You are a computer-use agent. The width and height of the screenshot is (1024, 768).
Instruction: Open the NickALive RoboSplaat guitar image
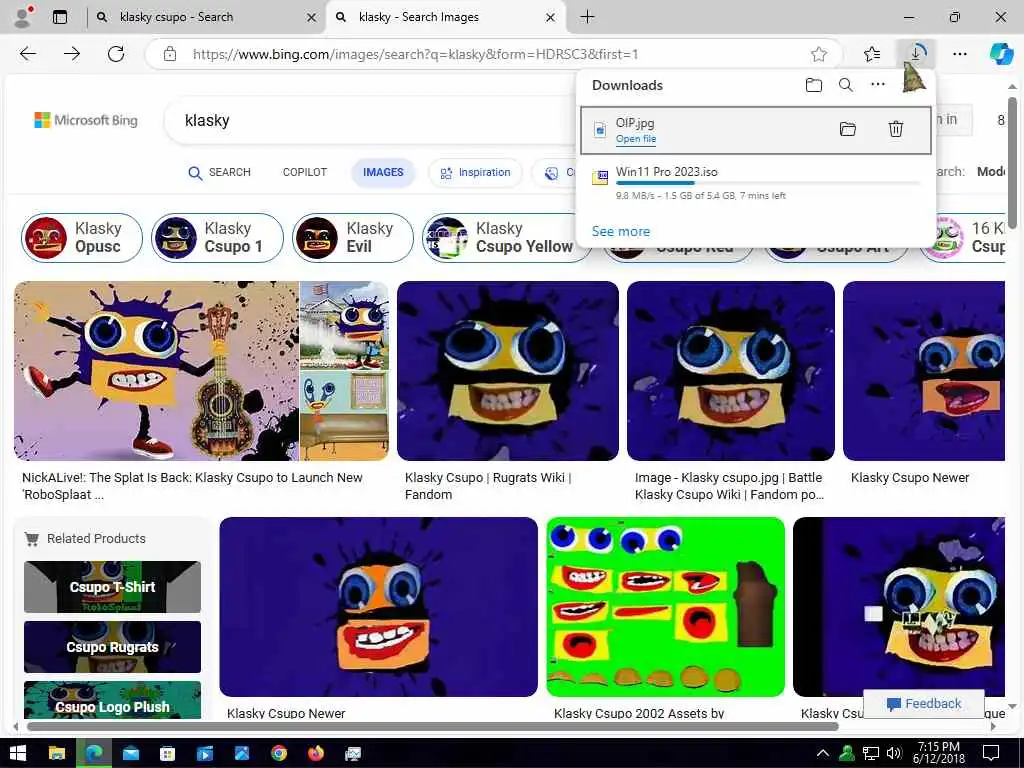156,371
